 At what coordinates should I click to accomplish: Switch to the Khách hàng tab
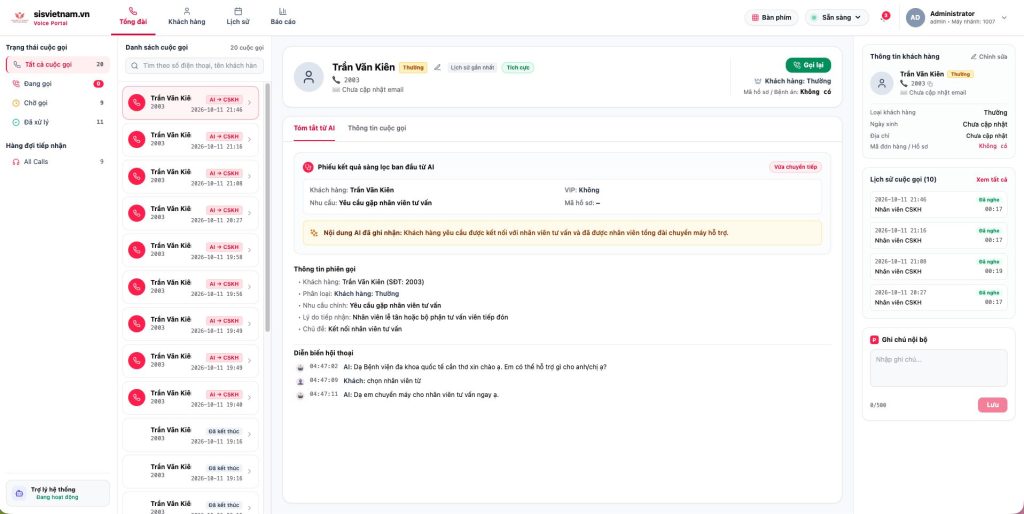pyautogui.click(x=187, y=16)
